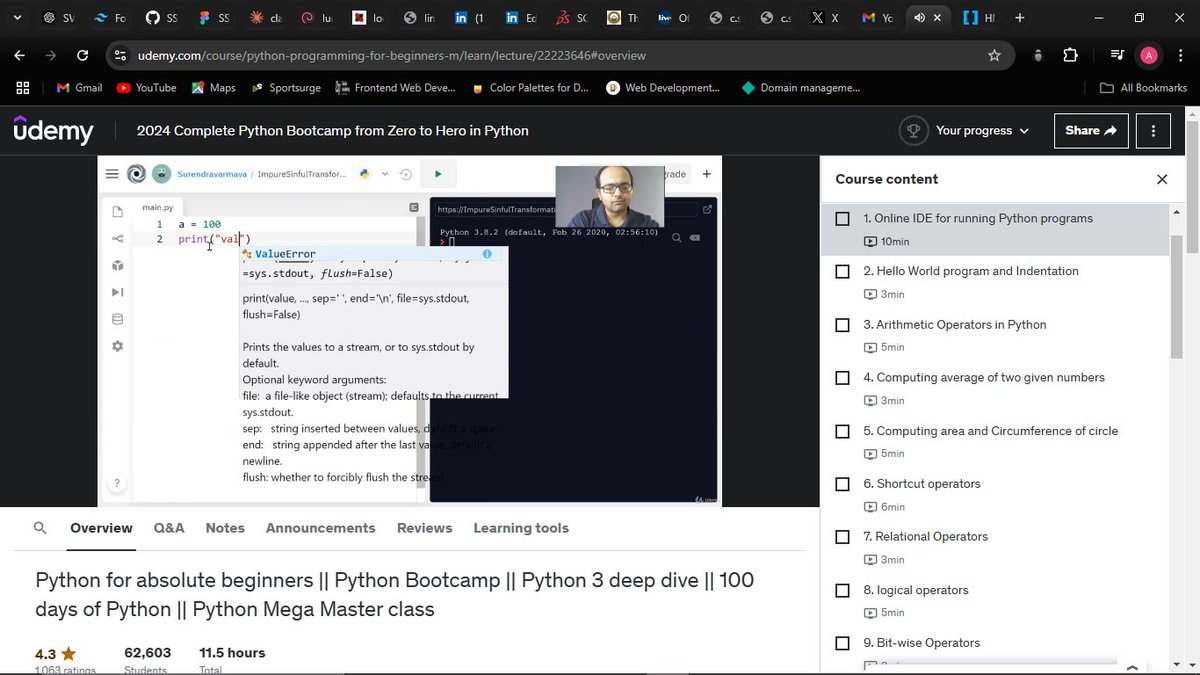This screenshot has height=675, width=1200.
Task: Open the Q&A tab
Action: pos(169,528)
